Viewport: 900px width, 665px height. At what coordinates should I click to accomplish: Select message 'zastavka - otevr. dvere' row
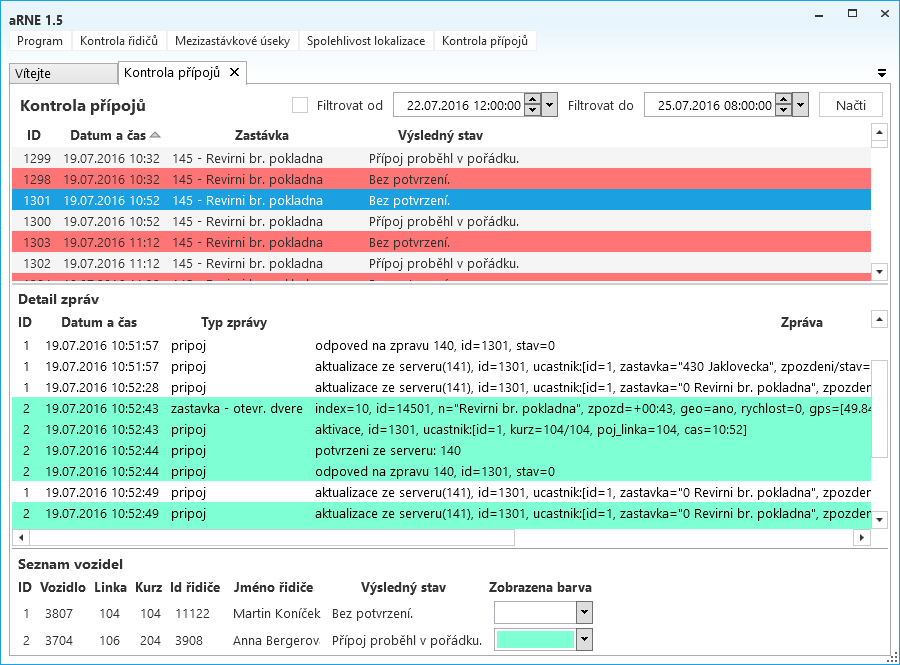point(441,409)
